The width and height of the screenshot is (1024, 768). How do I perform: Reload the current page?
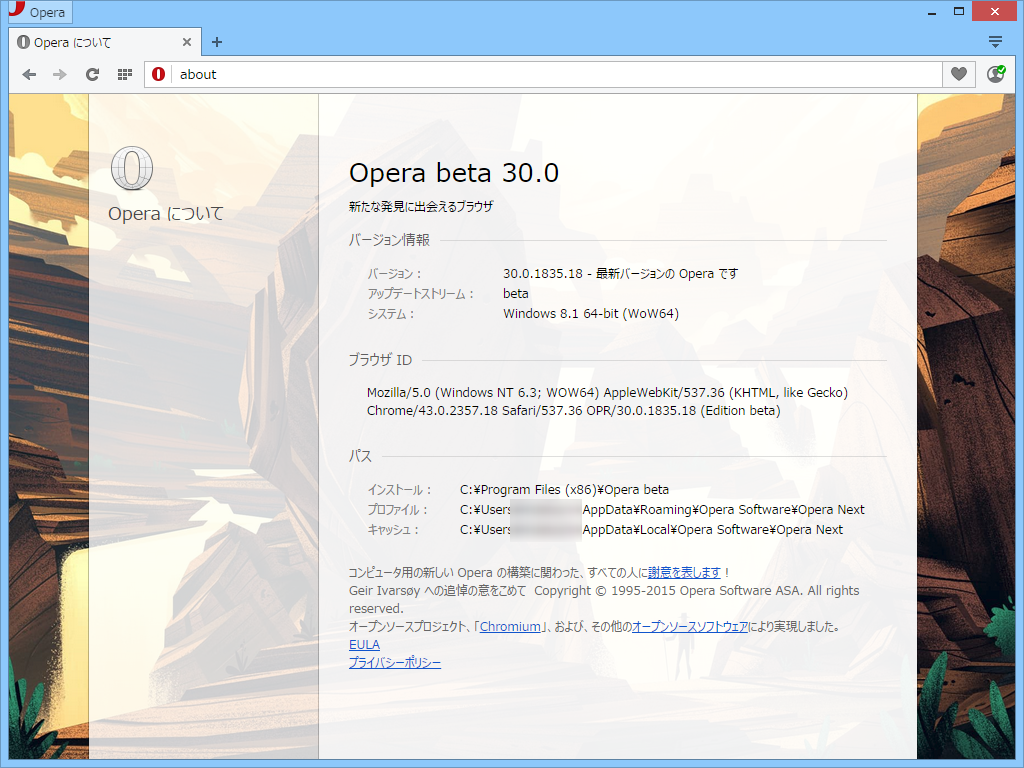point(92,74)
